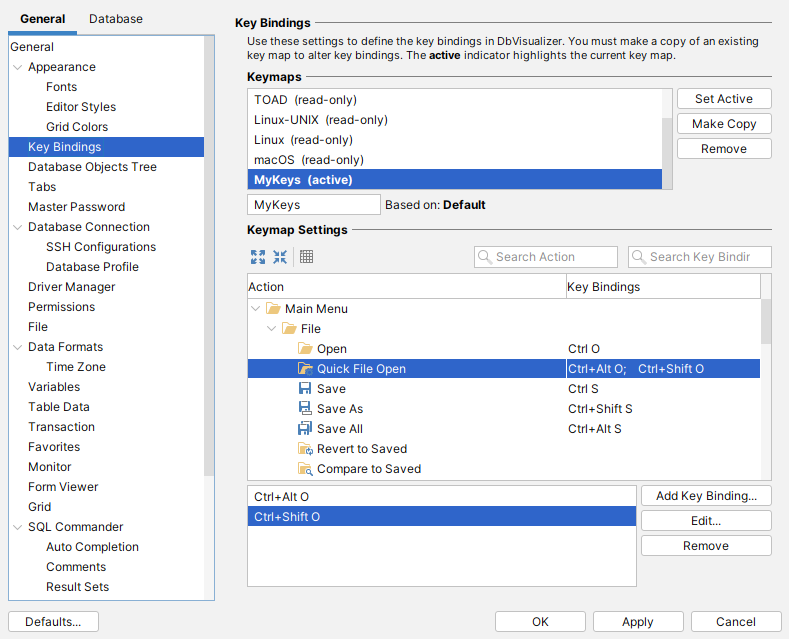
Task: Switch to the Database tab
Action: pyautogui.click(x=115, y=18)
